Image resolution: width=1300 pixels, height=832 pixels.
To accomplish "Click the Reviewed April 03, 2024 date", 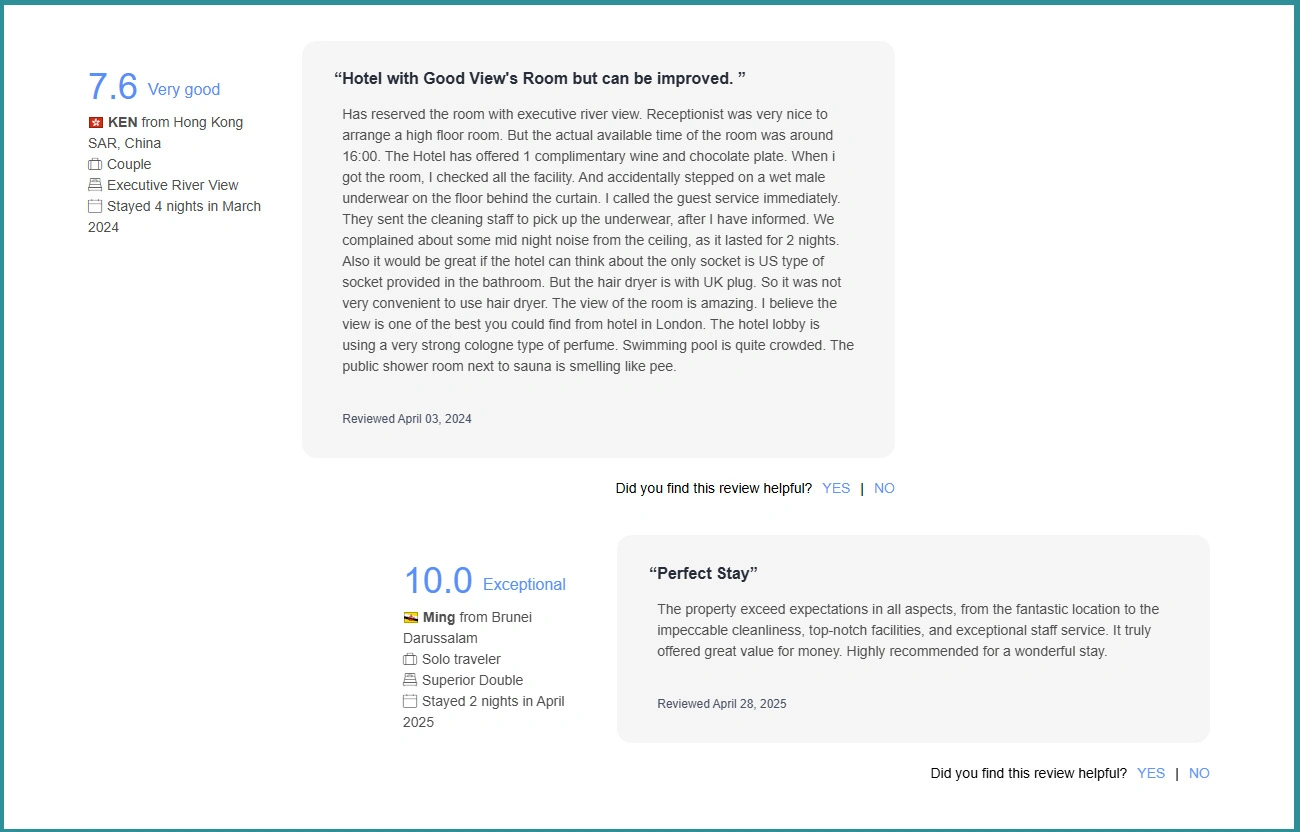I will pos(407,419).
